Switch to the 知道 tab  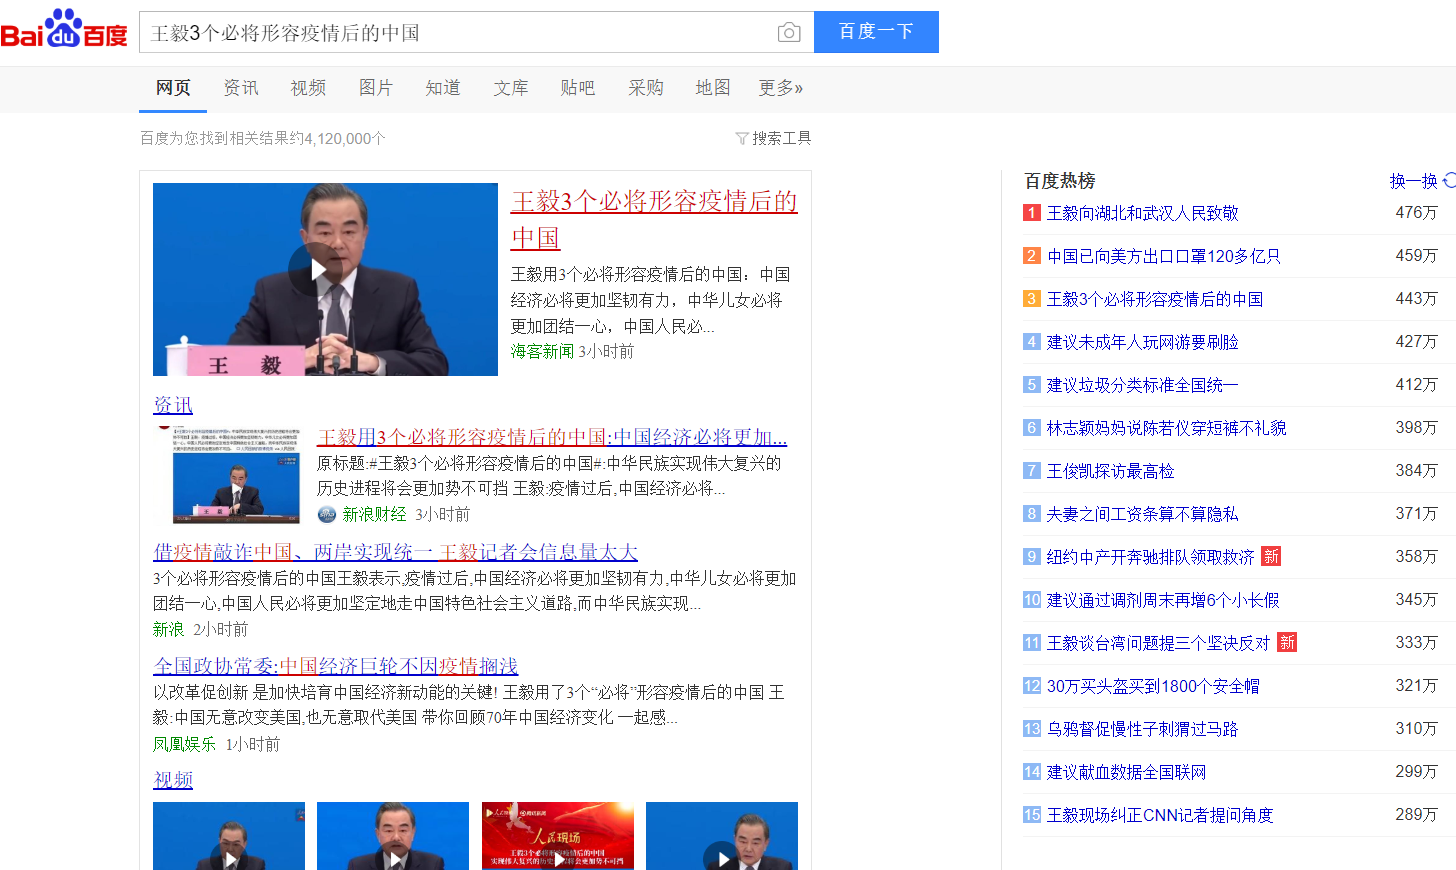pyautogui.click(x=443, y=88)
